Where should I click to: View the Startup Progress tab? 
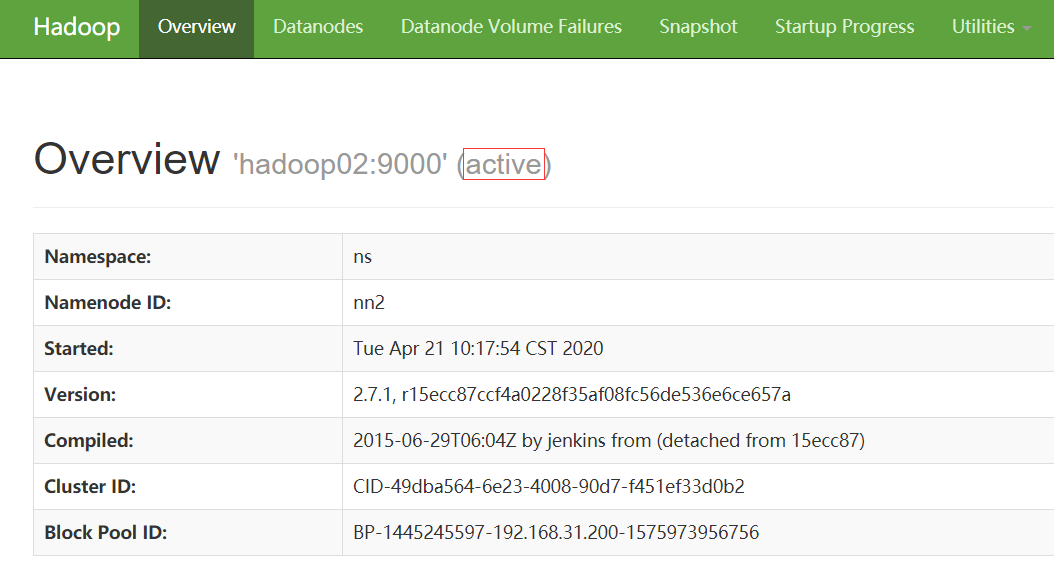[x=844, y=28]
